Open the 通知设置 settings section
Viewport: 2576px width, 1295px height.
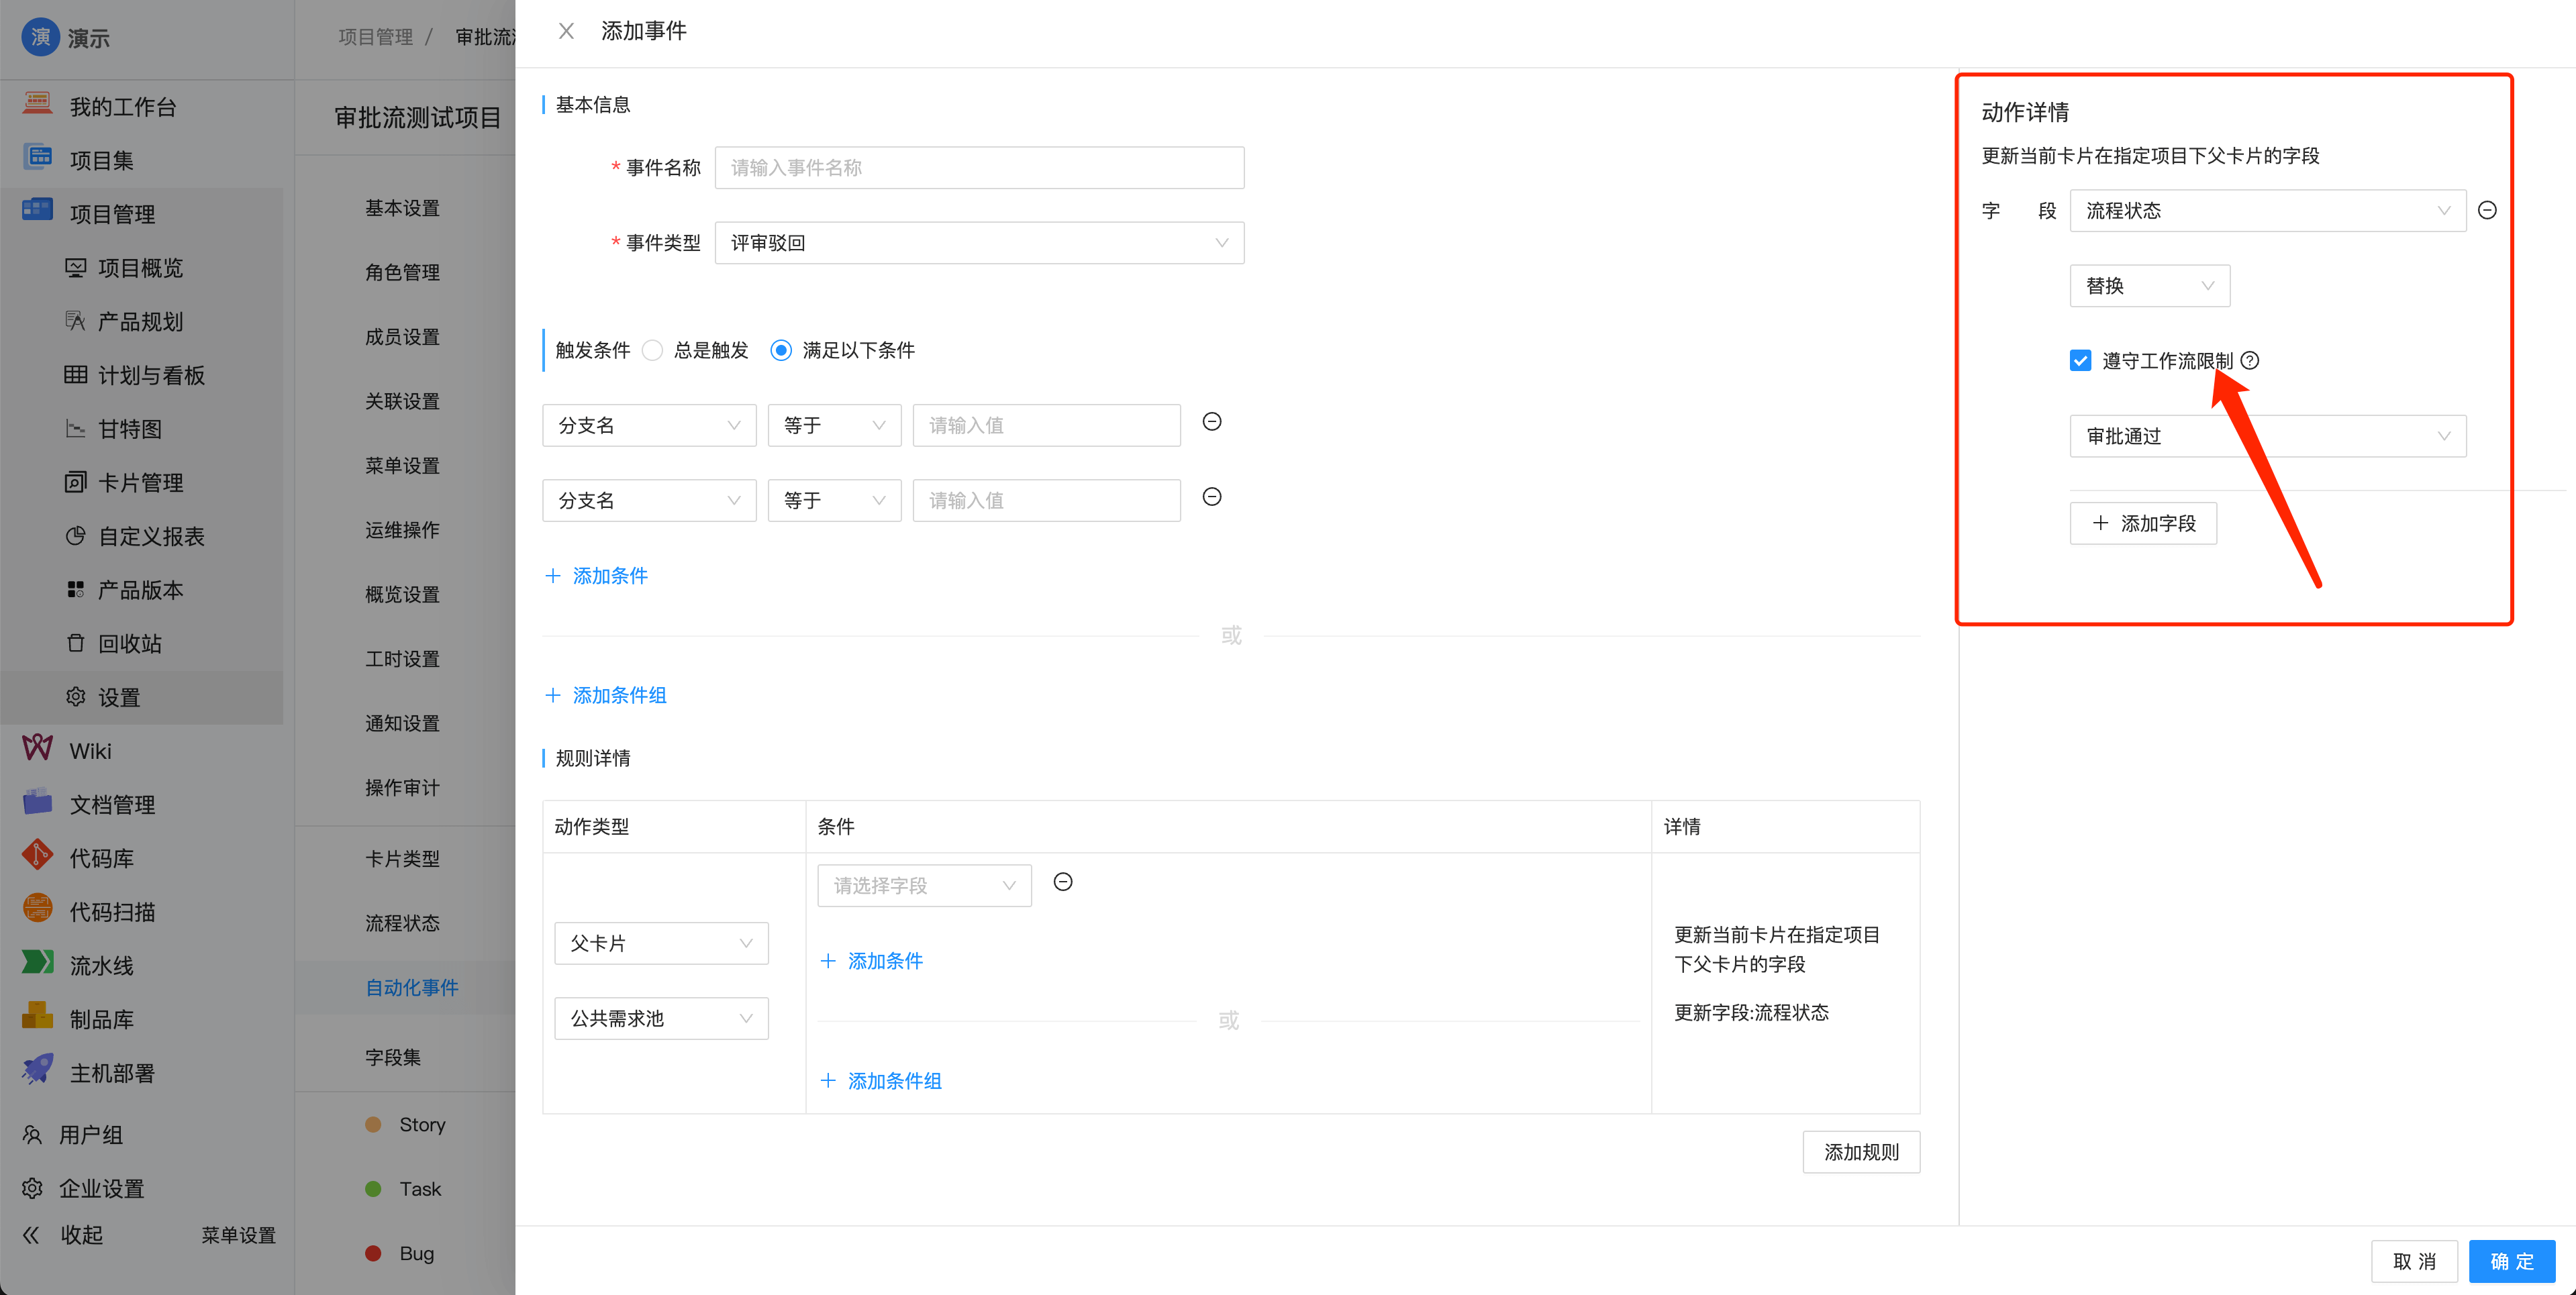(x=402, y=722)
